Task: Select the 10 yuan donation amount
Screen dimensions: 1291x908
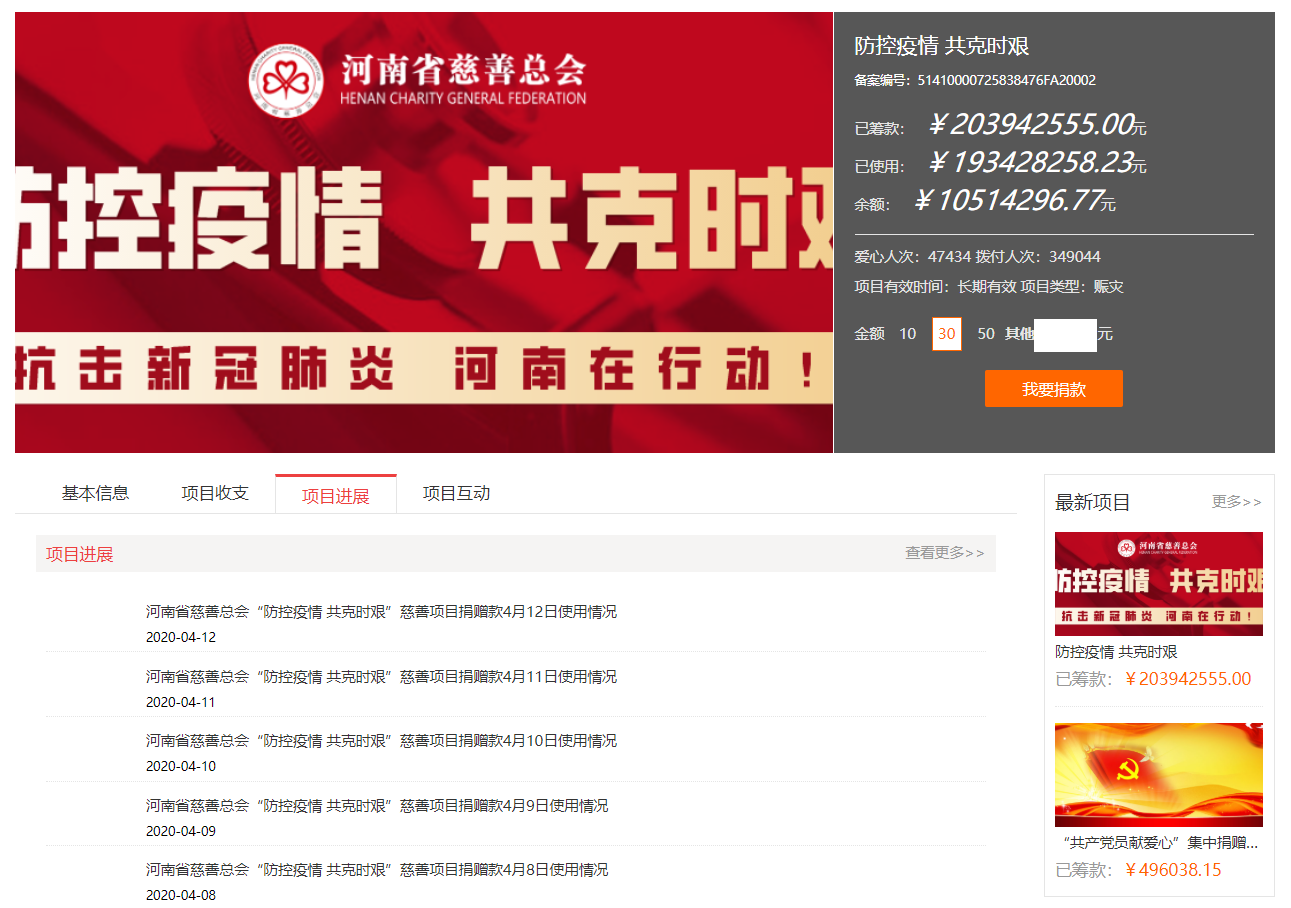Action: [x=907, y=334]
